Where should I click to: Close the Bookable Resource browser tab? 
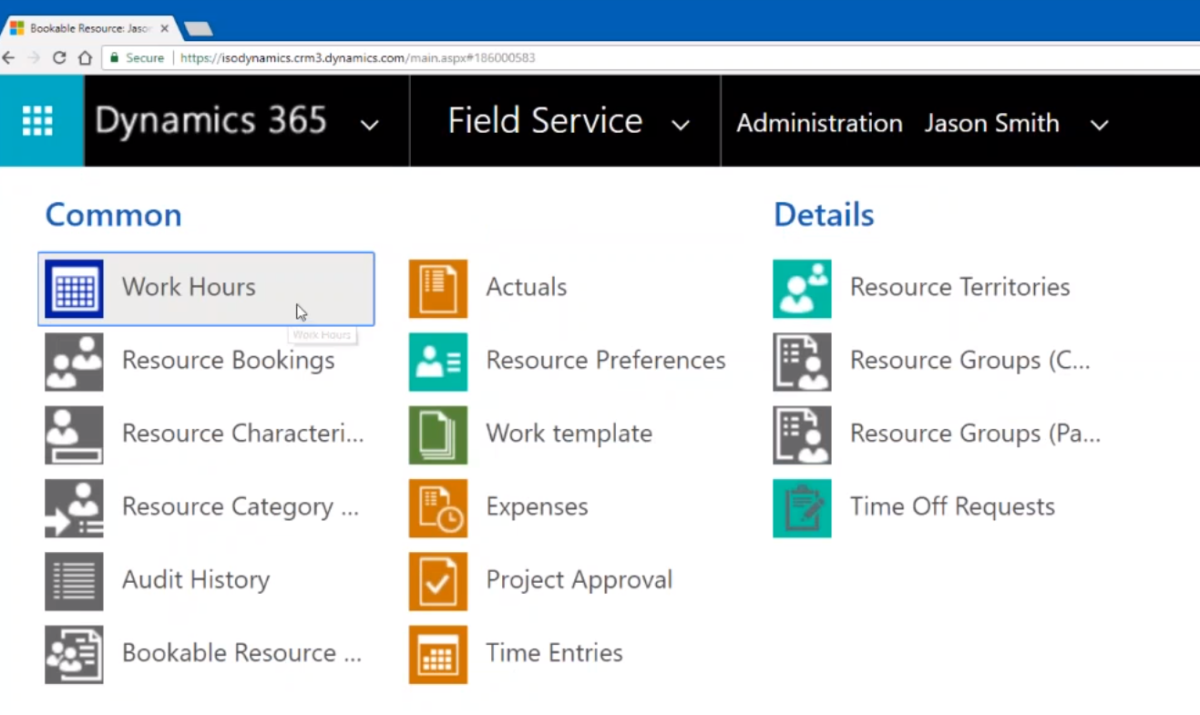164,29
